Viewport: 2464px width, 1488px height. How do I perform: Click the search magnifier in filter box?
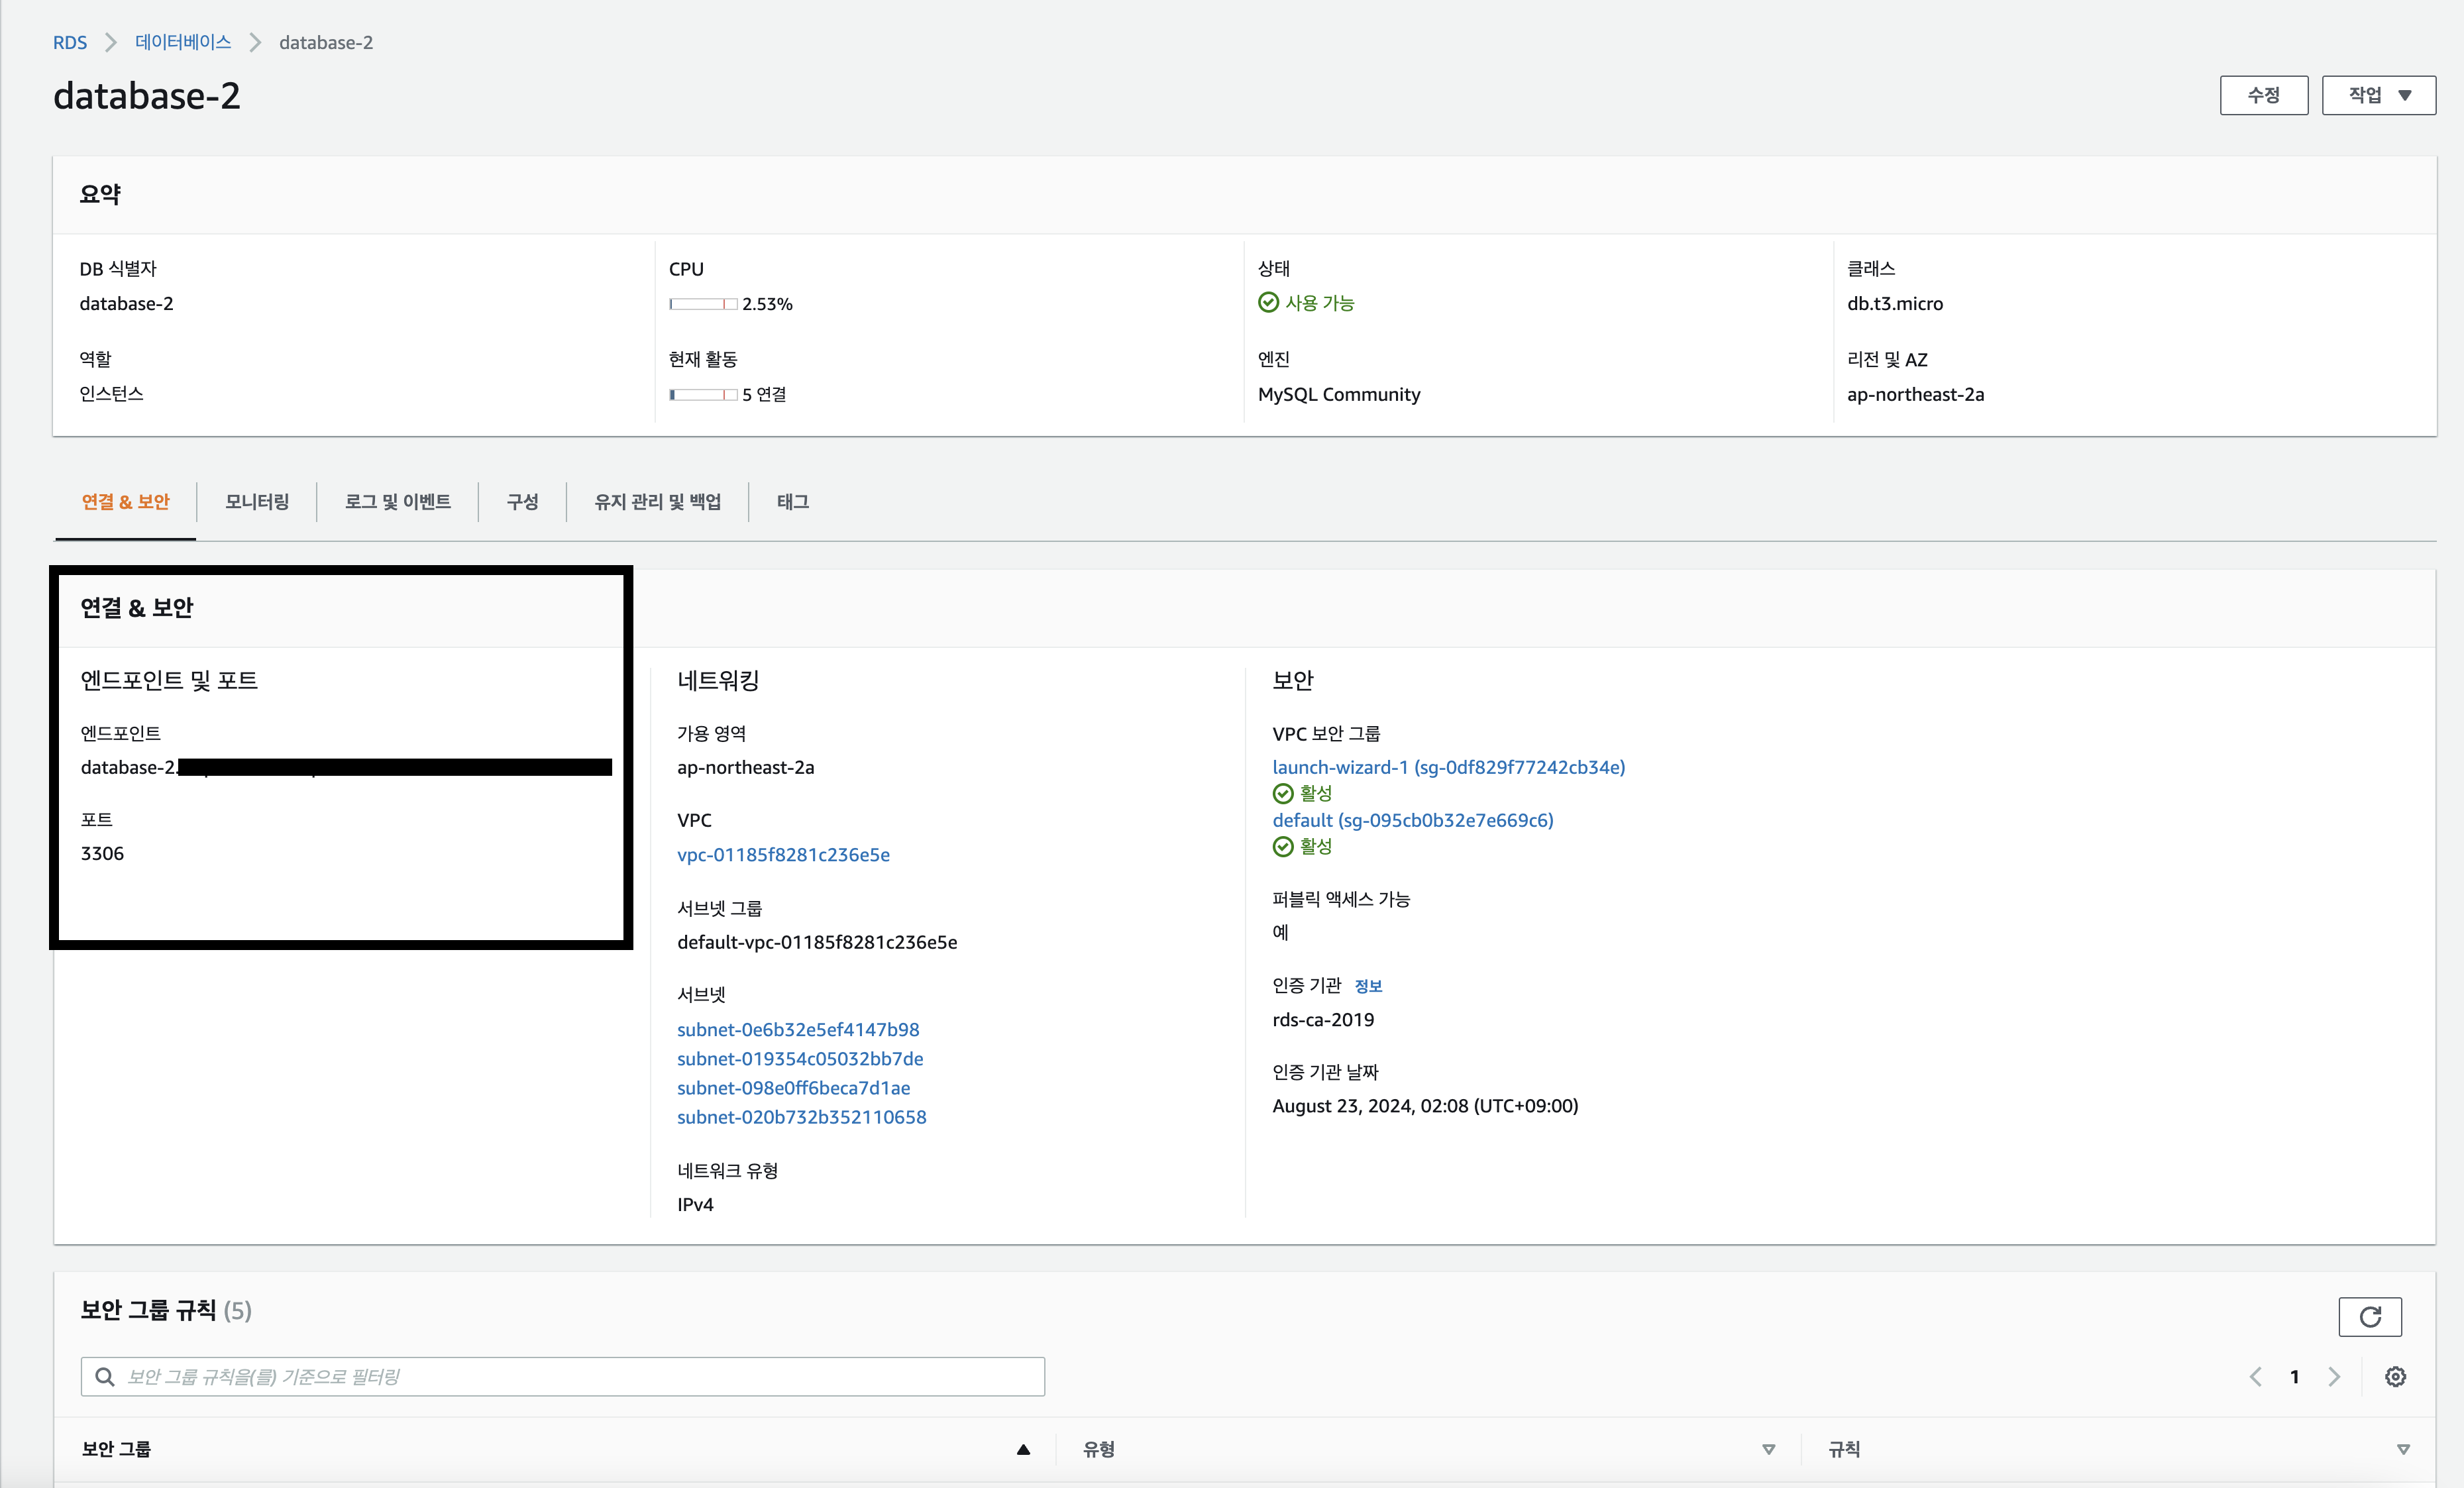point(105,1377)
